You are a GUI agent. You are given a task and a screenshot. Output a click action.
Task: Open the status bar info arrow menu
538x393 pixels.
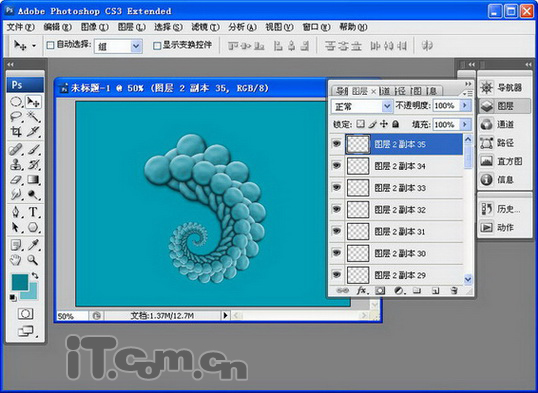tap(225, 315)
